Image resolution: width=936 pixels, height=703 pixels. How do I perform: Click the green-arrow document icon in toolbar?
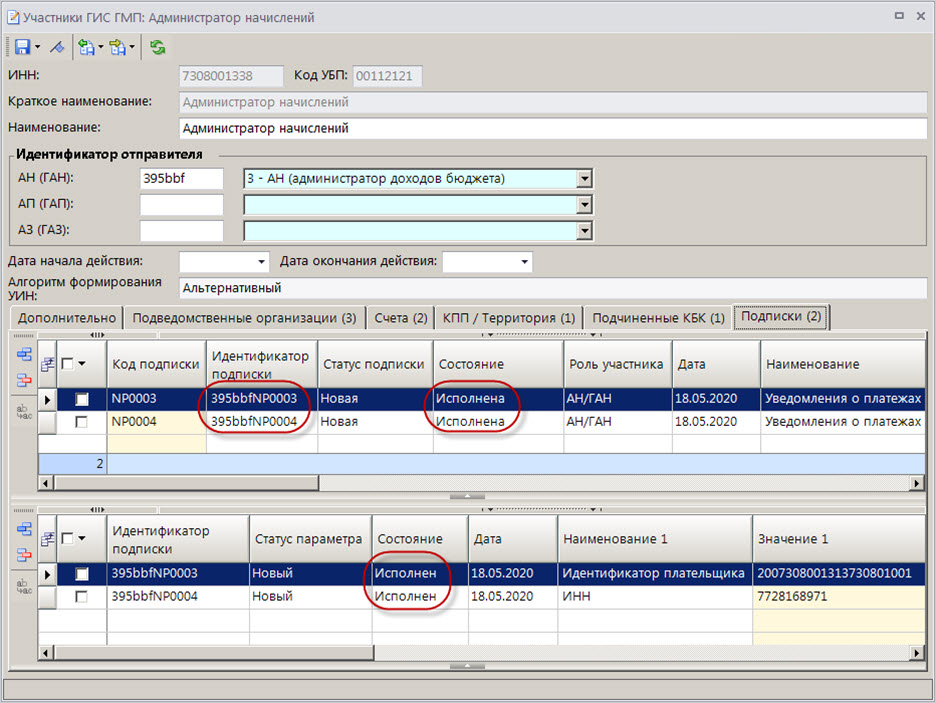click(87, 47)
